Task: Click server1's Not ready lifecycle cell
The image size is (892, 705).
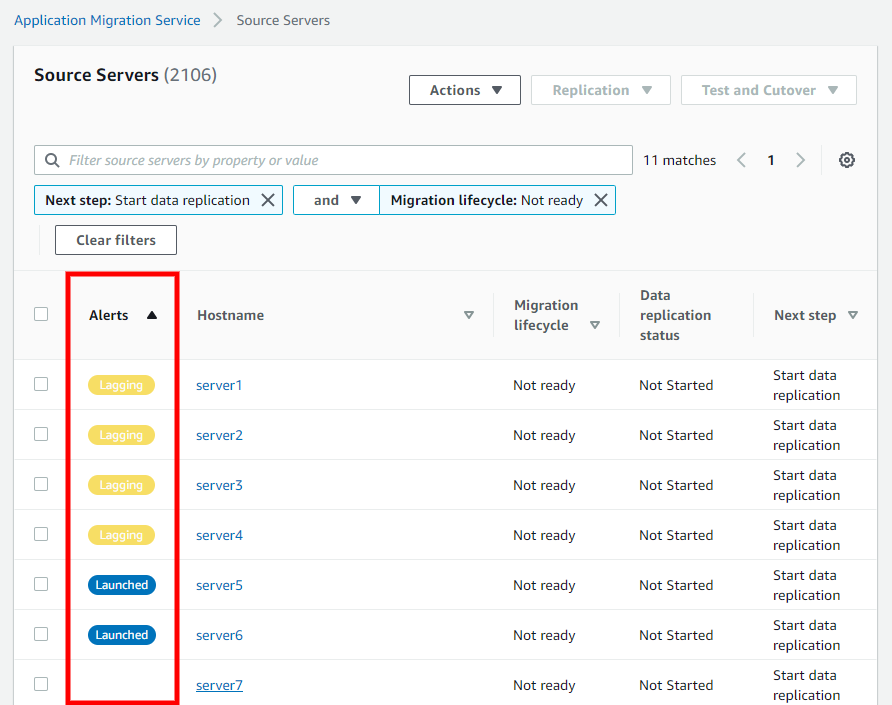Action: pos(544,385)
